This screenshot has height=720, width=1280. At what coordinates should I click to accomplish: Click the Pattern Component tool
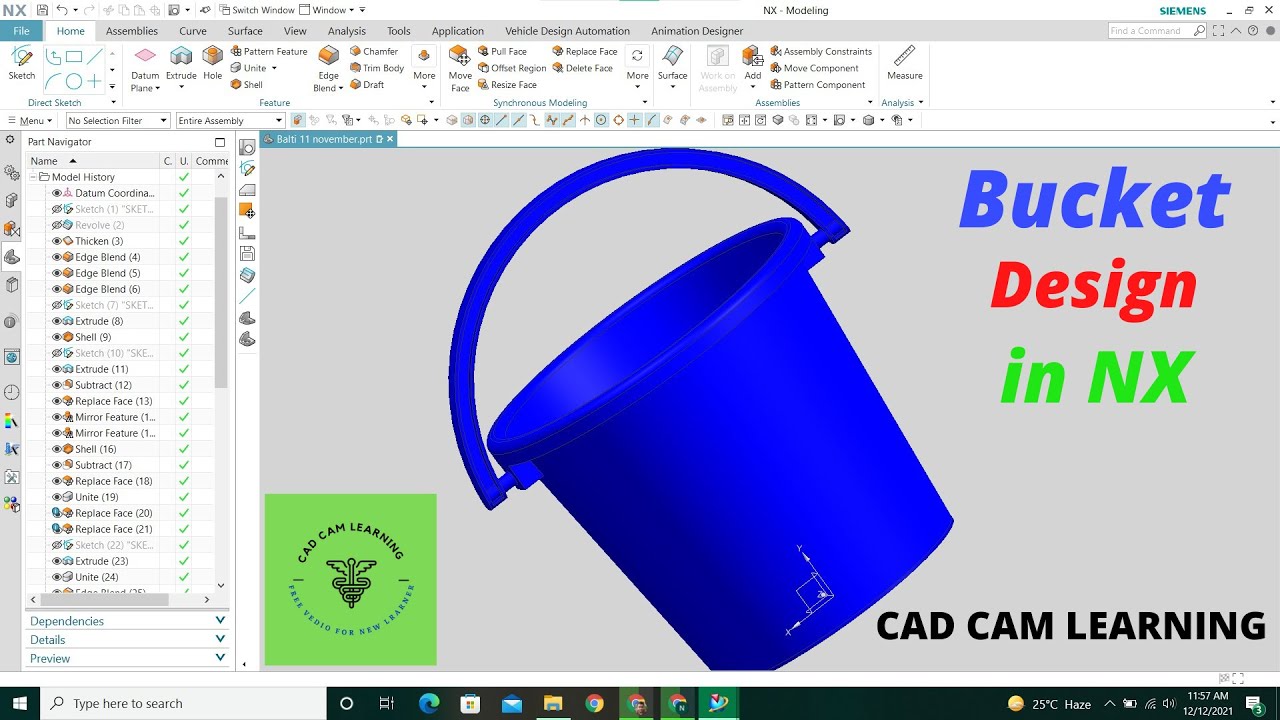[x=818, y=85]
